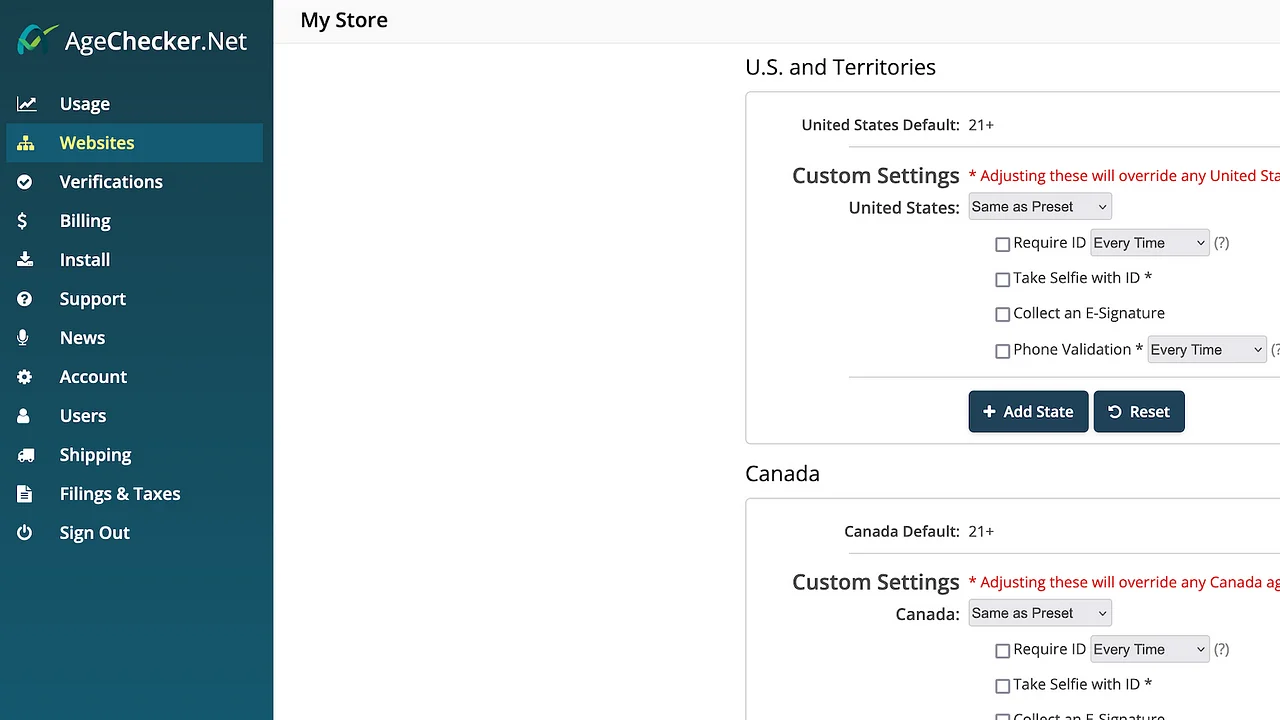Open Support via the question mark icon
Viewport: 1280px width, 720px height.
pos(25,298)
